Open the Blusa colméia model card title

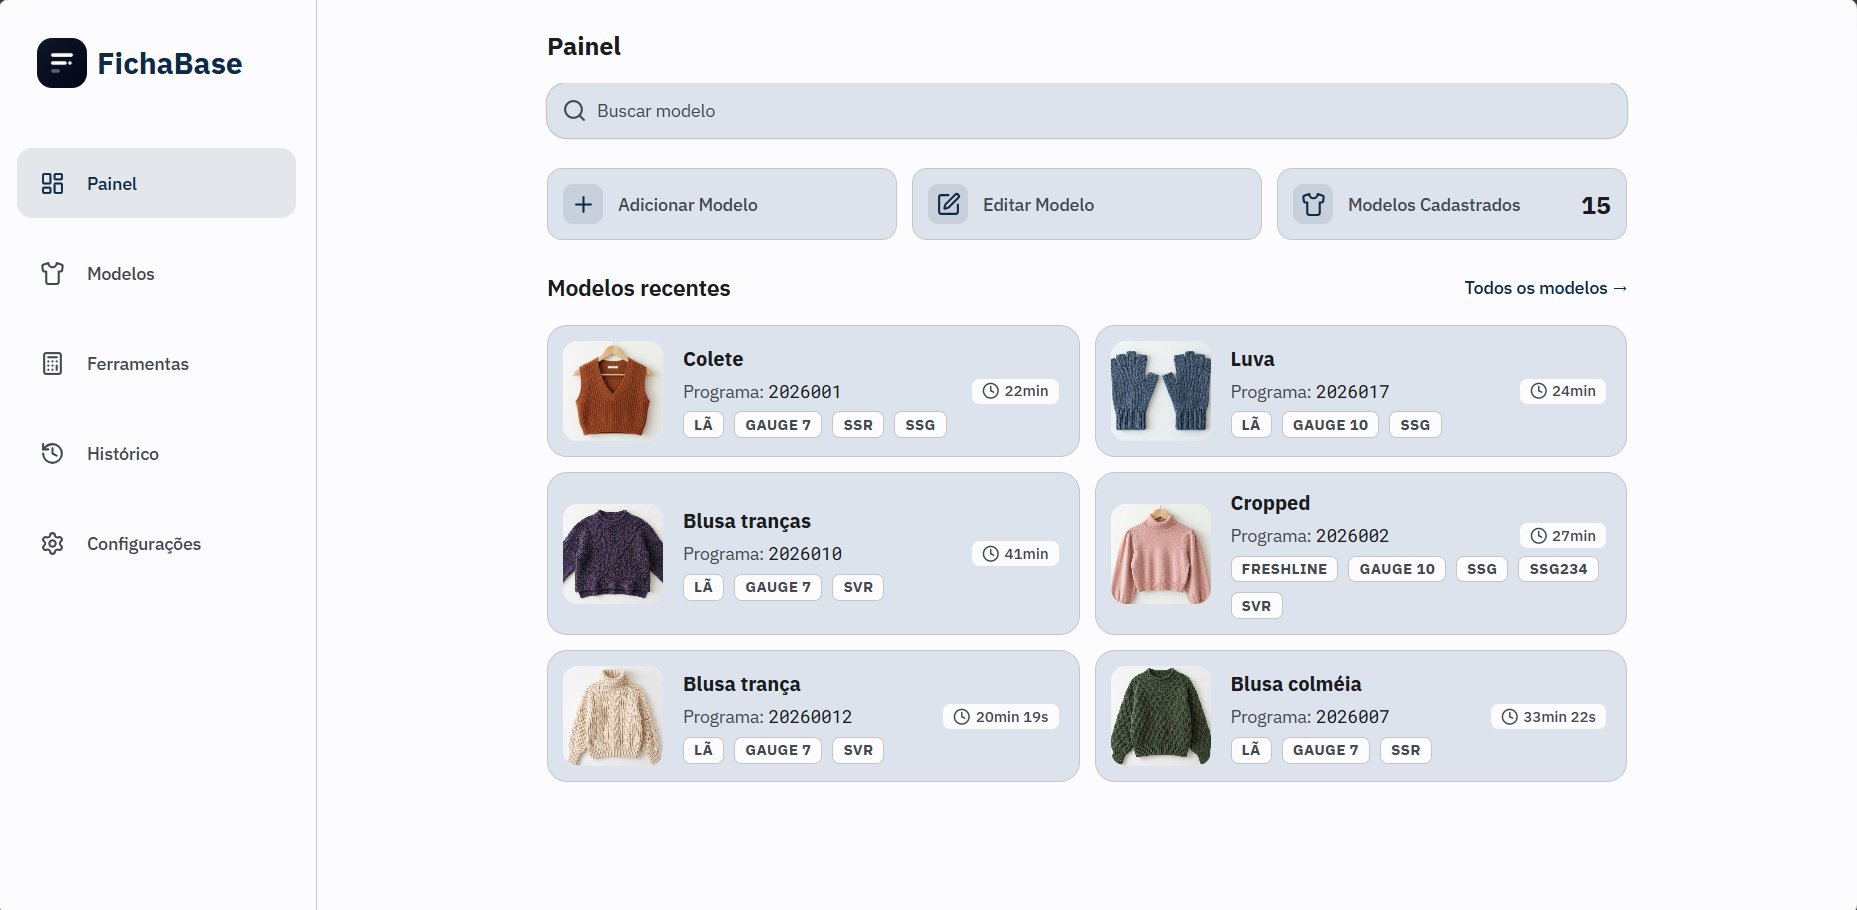[x=1296, y=684]
